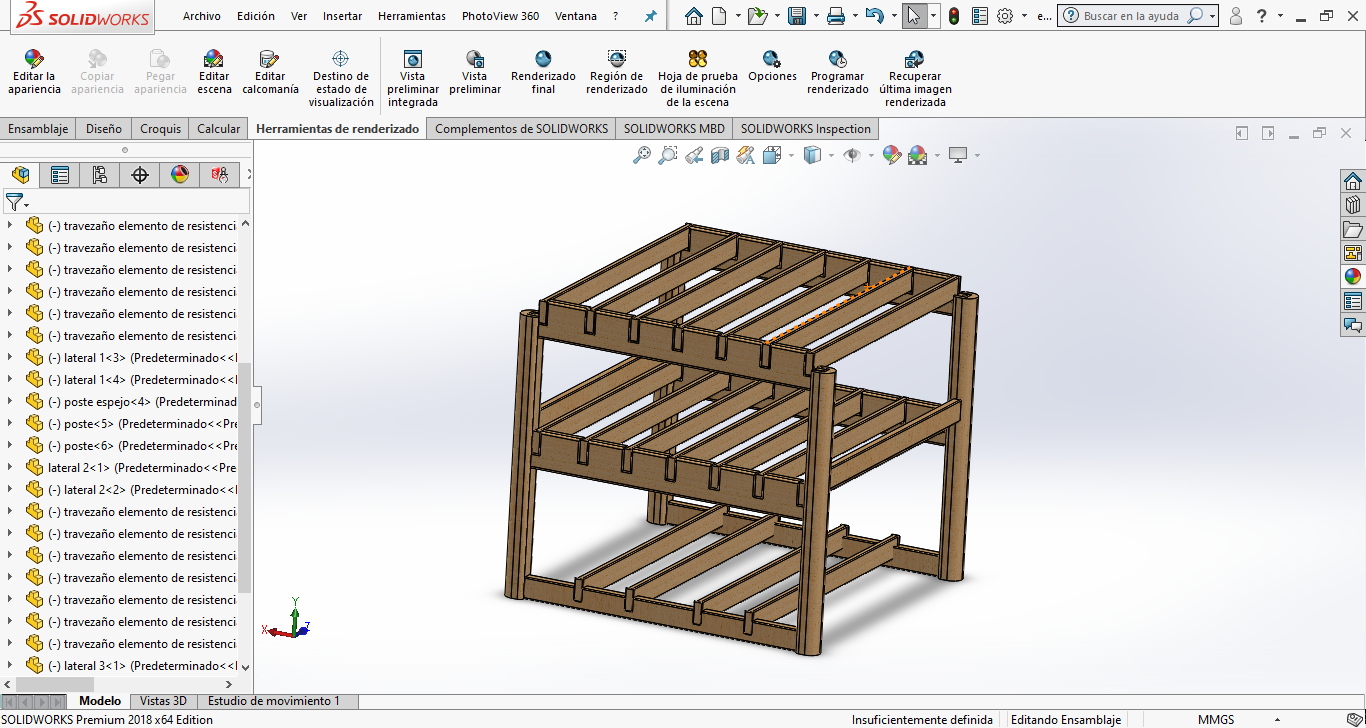Pin the menu bar with pushpin
The width and height of the screenshot is (1366, 728).
651,17
